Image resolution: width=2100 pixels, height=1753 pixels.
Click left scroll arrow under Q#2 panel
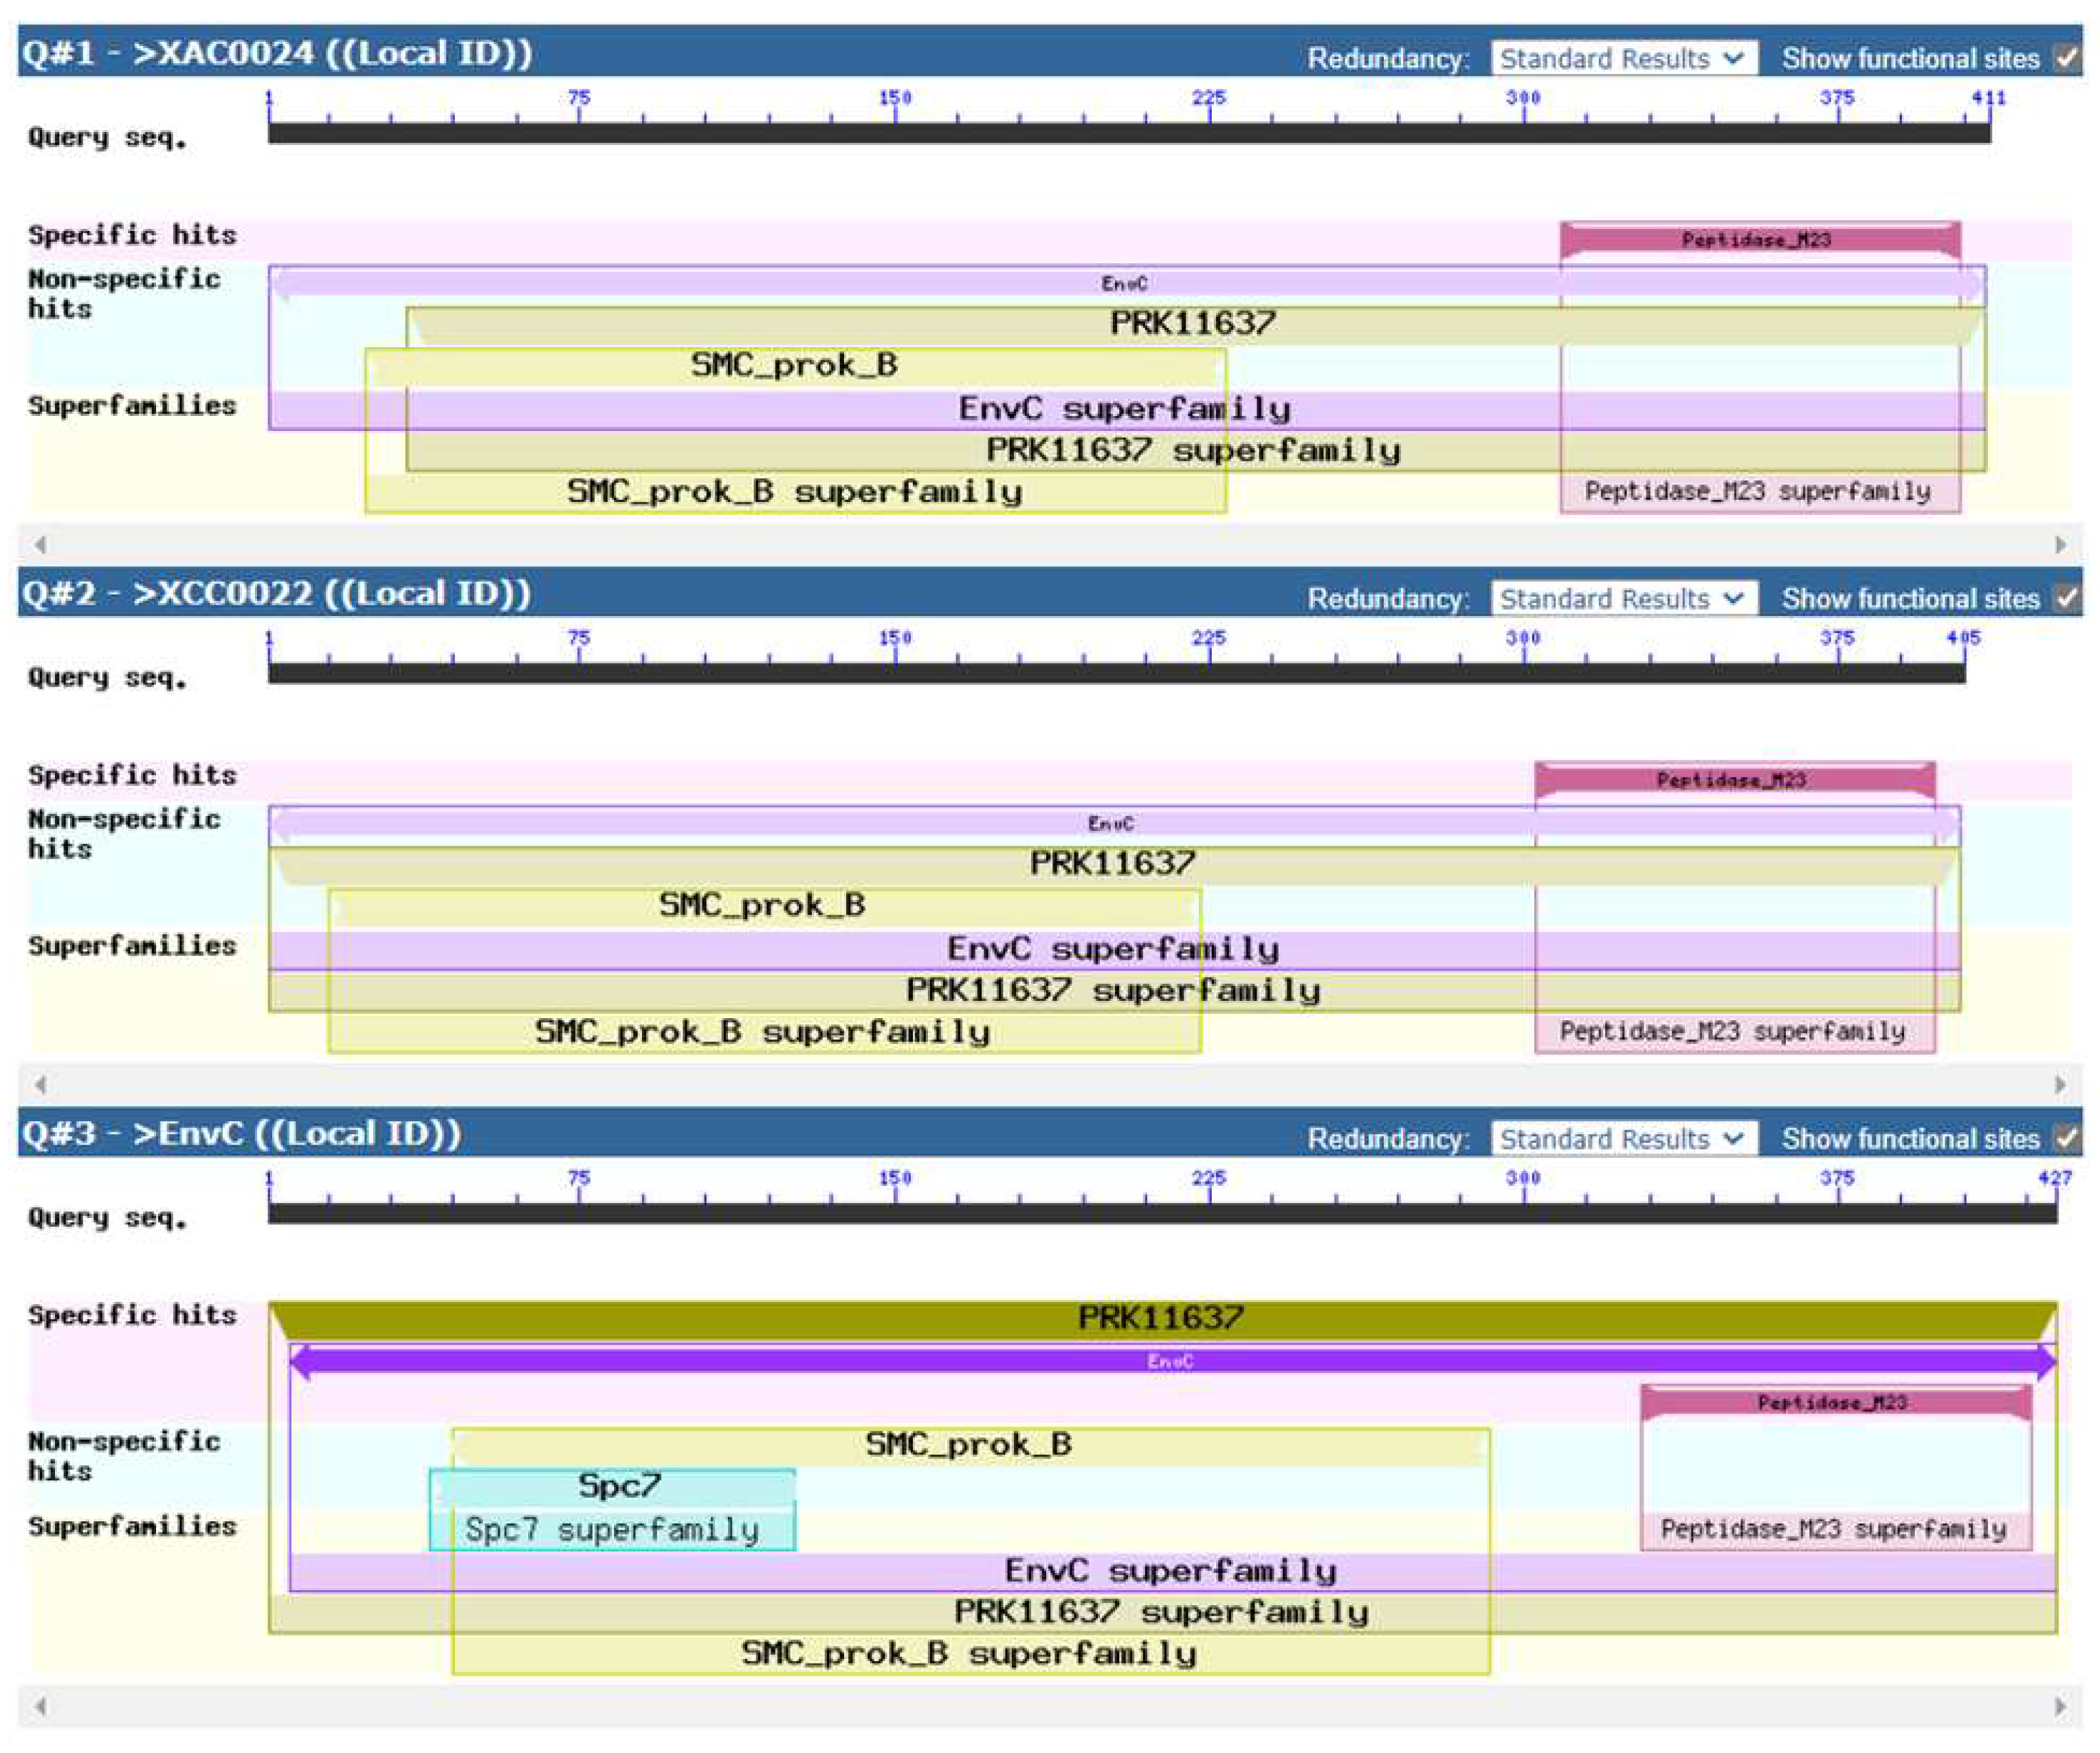[x=40, y=1084]
